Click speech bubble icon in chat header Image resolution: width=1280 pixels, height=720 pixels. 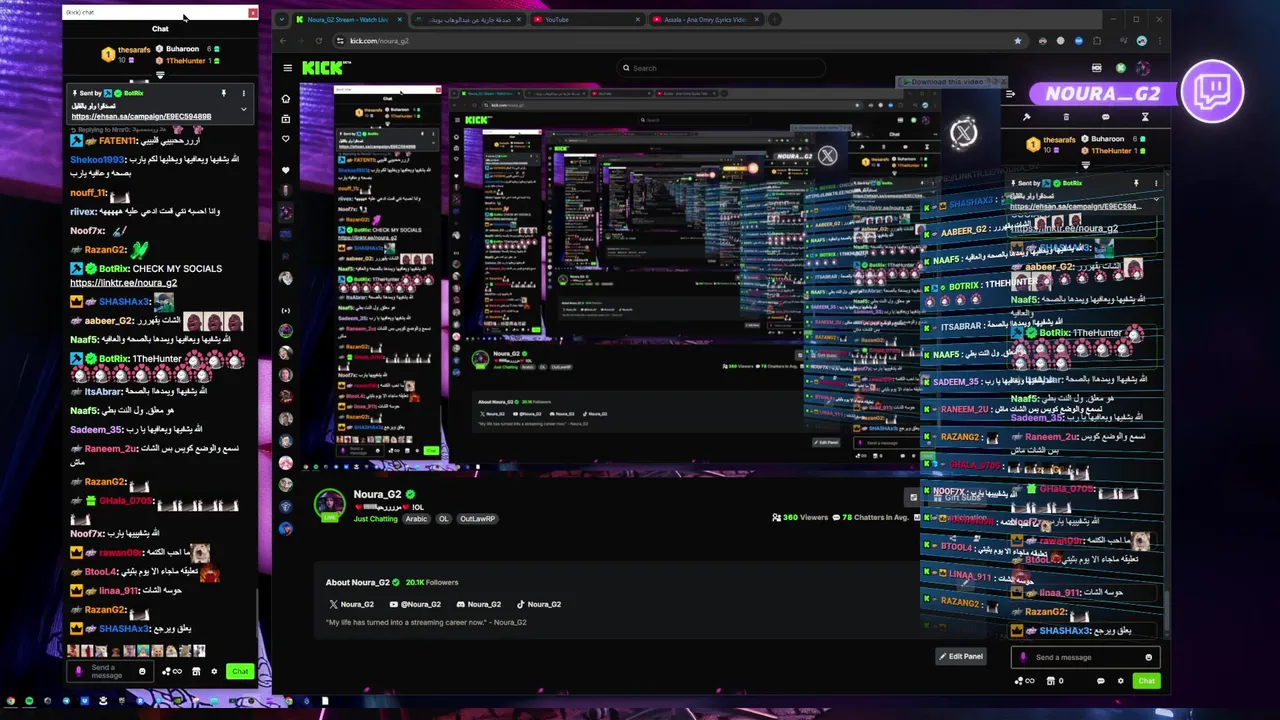tap(1105, 117)
